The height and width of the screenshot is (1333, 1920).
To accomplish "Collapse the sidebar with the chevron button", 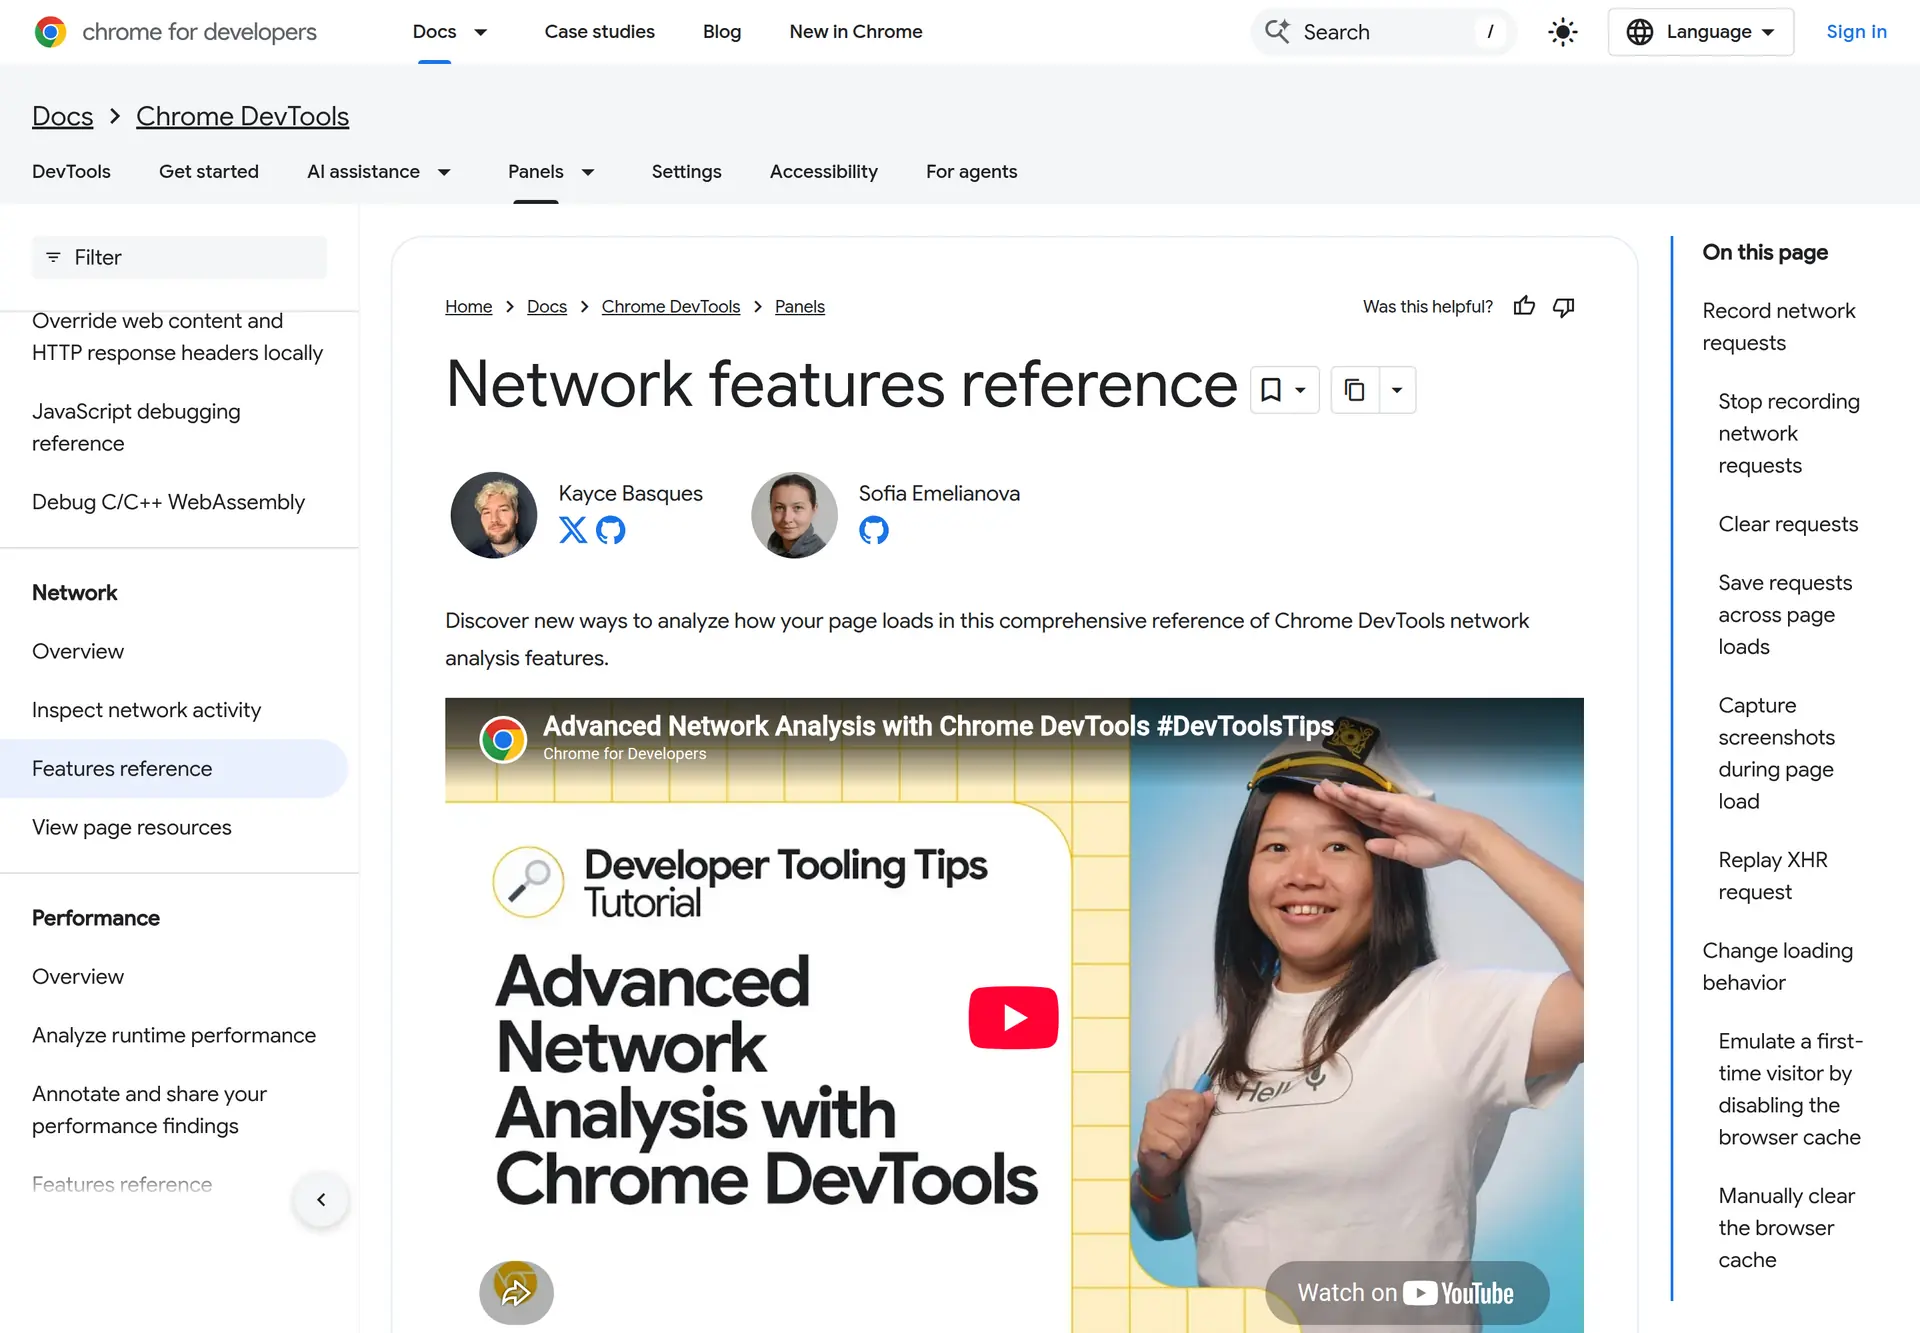I will click(321, 1200).
